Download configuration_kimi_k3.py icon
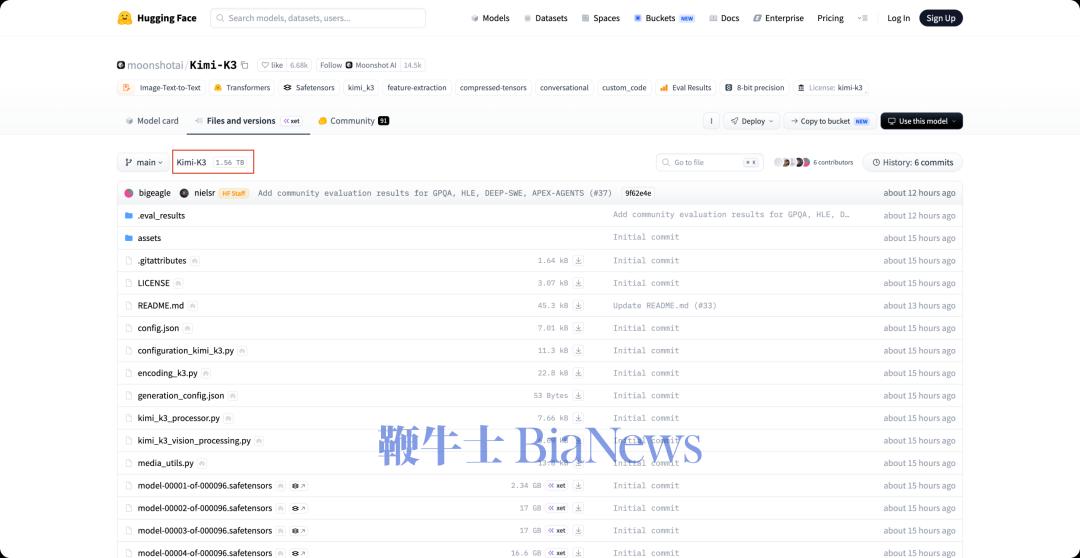The width and height of the screenshot is (1080, 558). 579,350
